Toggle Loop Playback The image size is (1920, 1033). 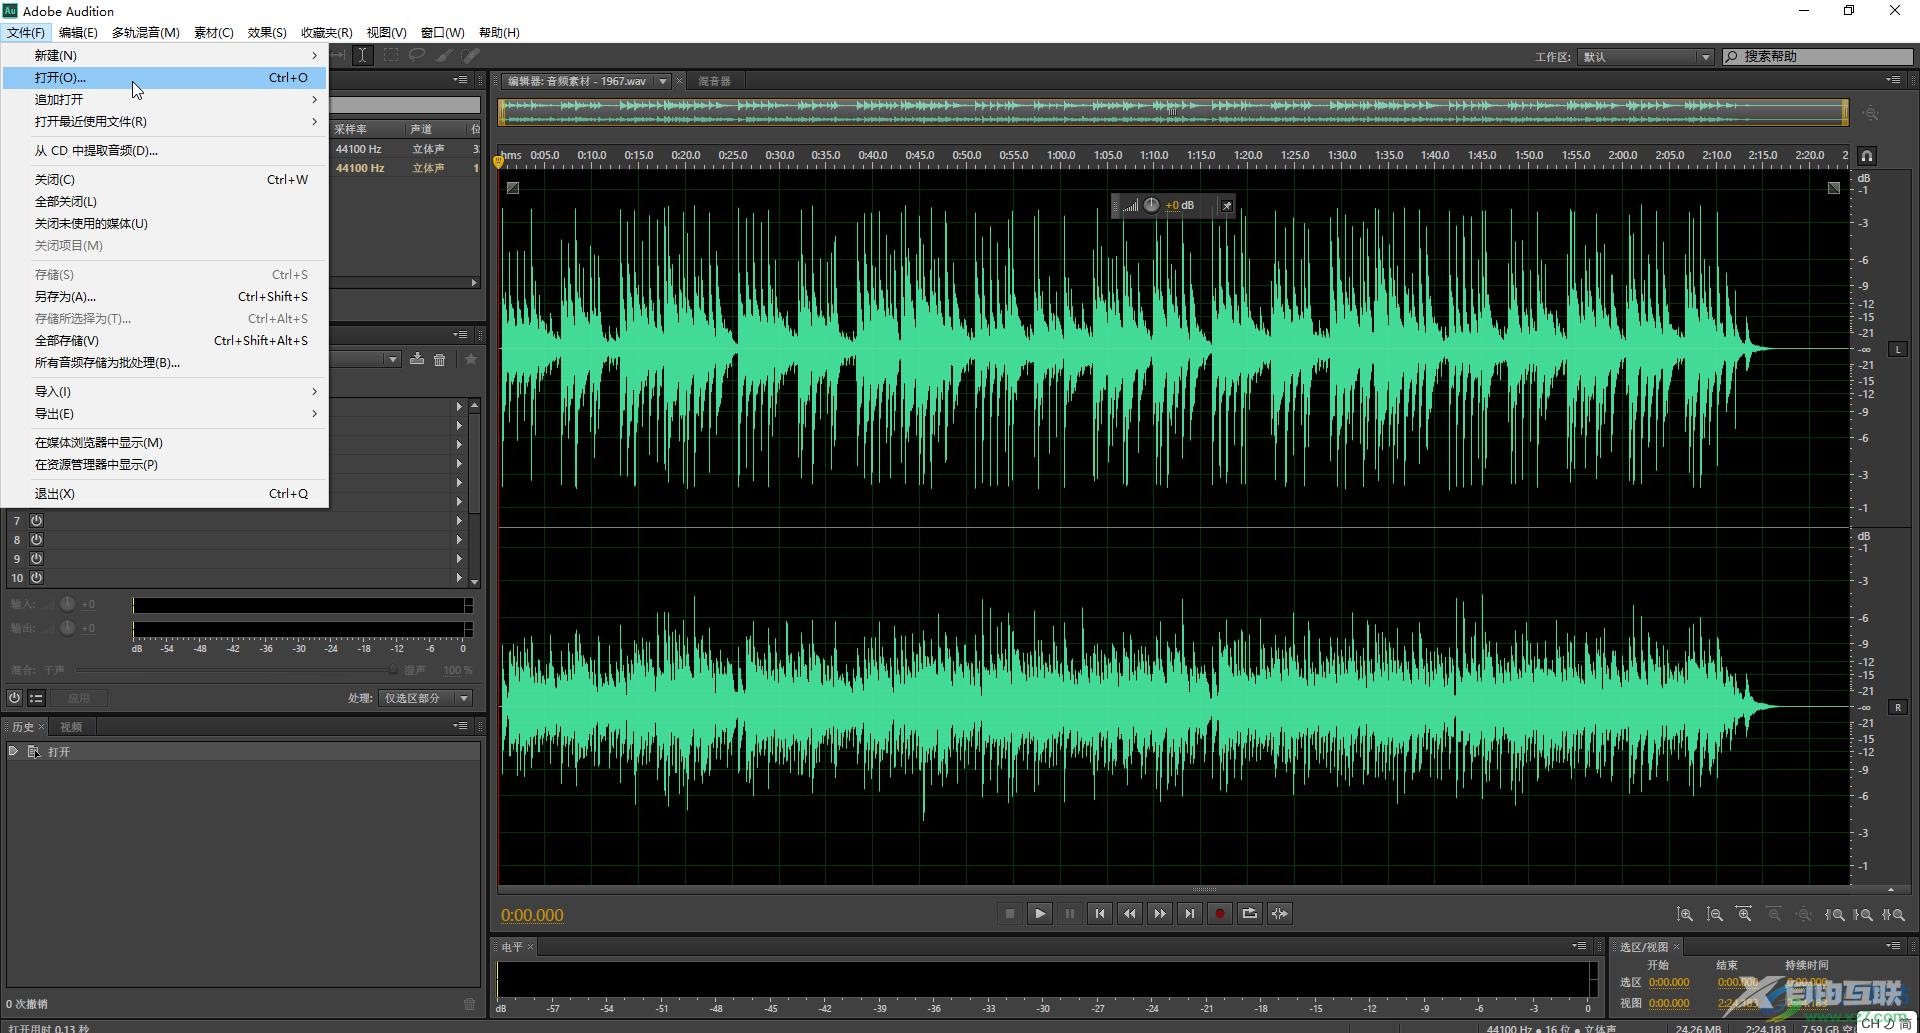(x=1250, y=913)
